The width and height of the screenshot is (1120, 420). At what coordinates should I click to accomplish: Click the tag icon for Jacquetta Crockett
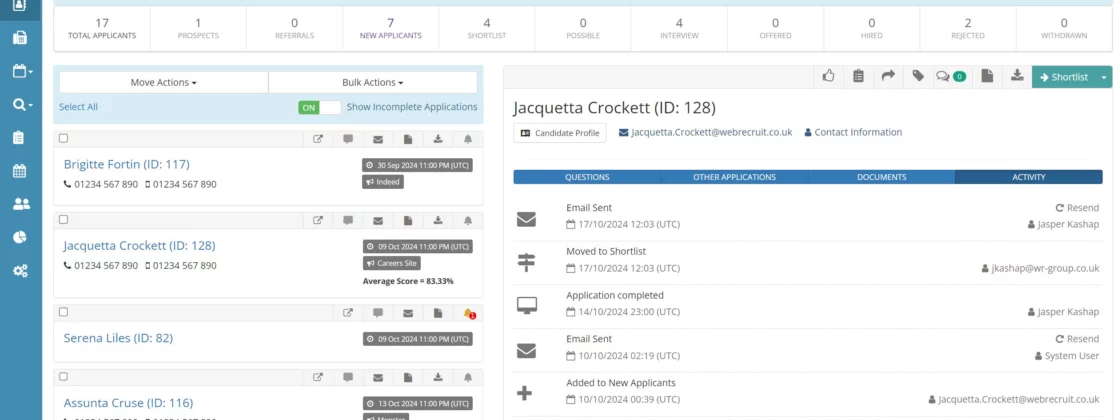click(x=917, y=76)
